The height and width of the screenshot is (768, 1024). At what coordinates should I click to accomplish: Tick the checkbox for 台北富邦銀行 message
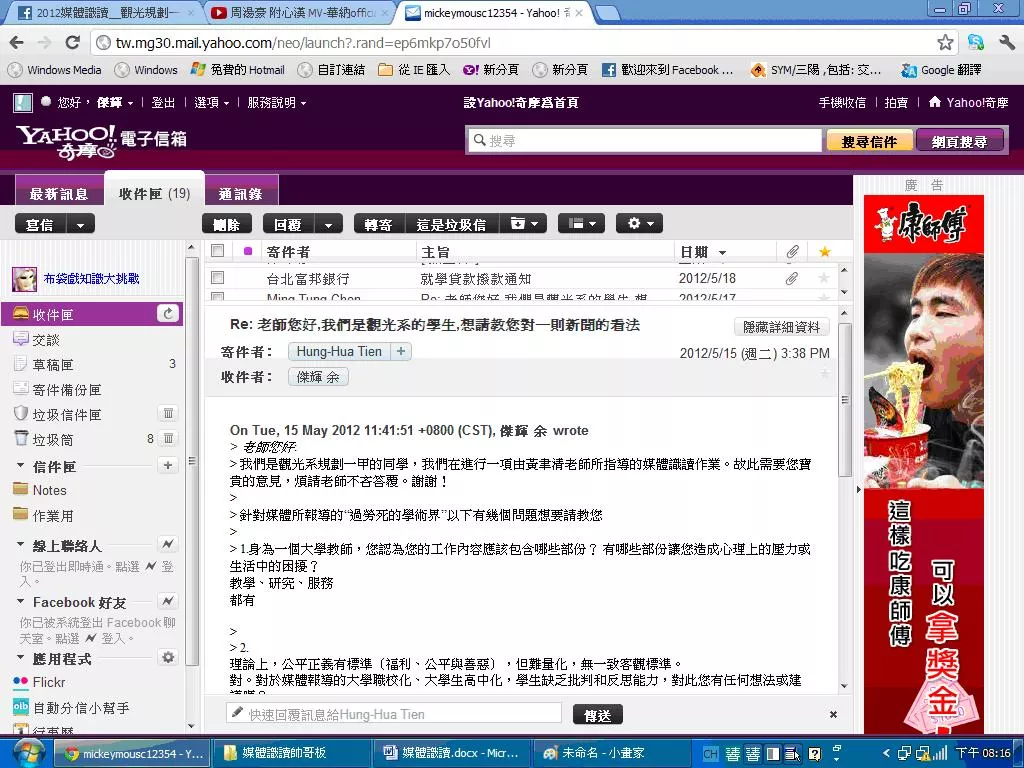point(217,278)
